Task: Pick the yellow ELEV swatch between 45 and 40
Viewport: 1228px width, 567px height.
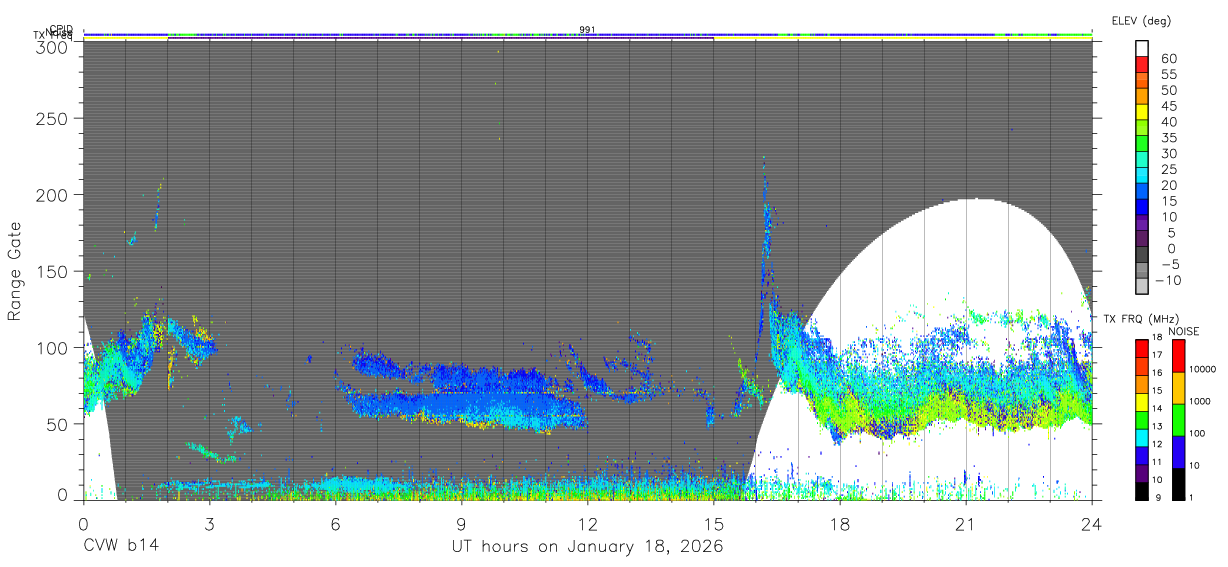Action: click(1143, 112)
